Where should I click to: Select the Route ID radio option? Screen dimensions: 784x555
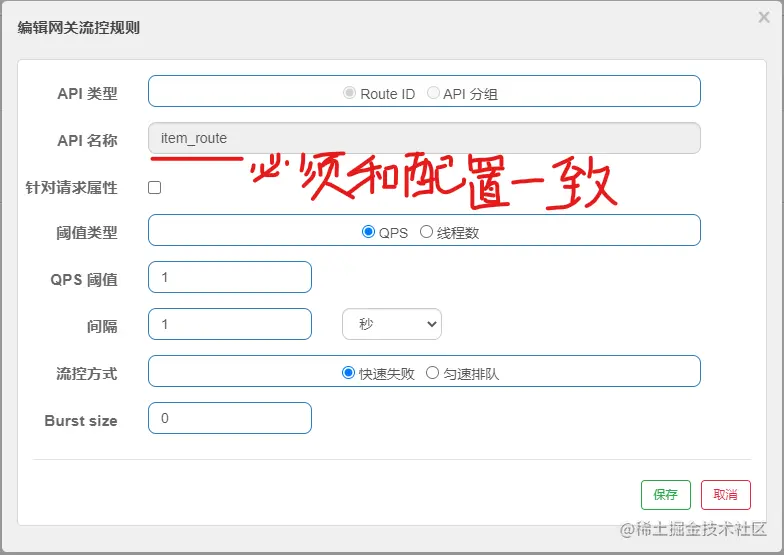click(x=350, y=93)
